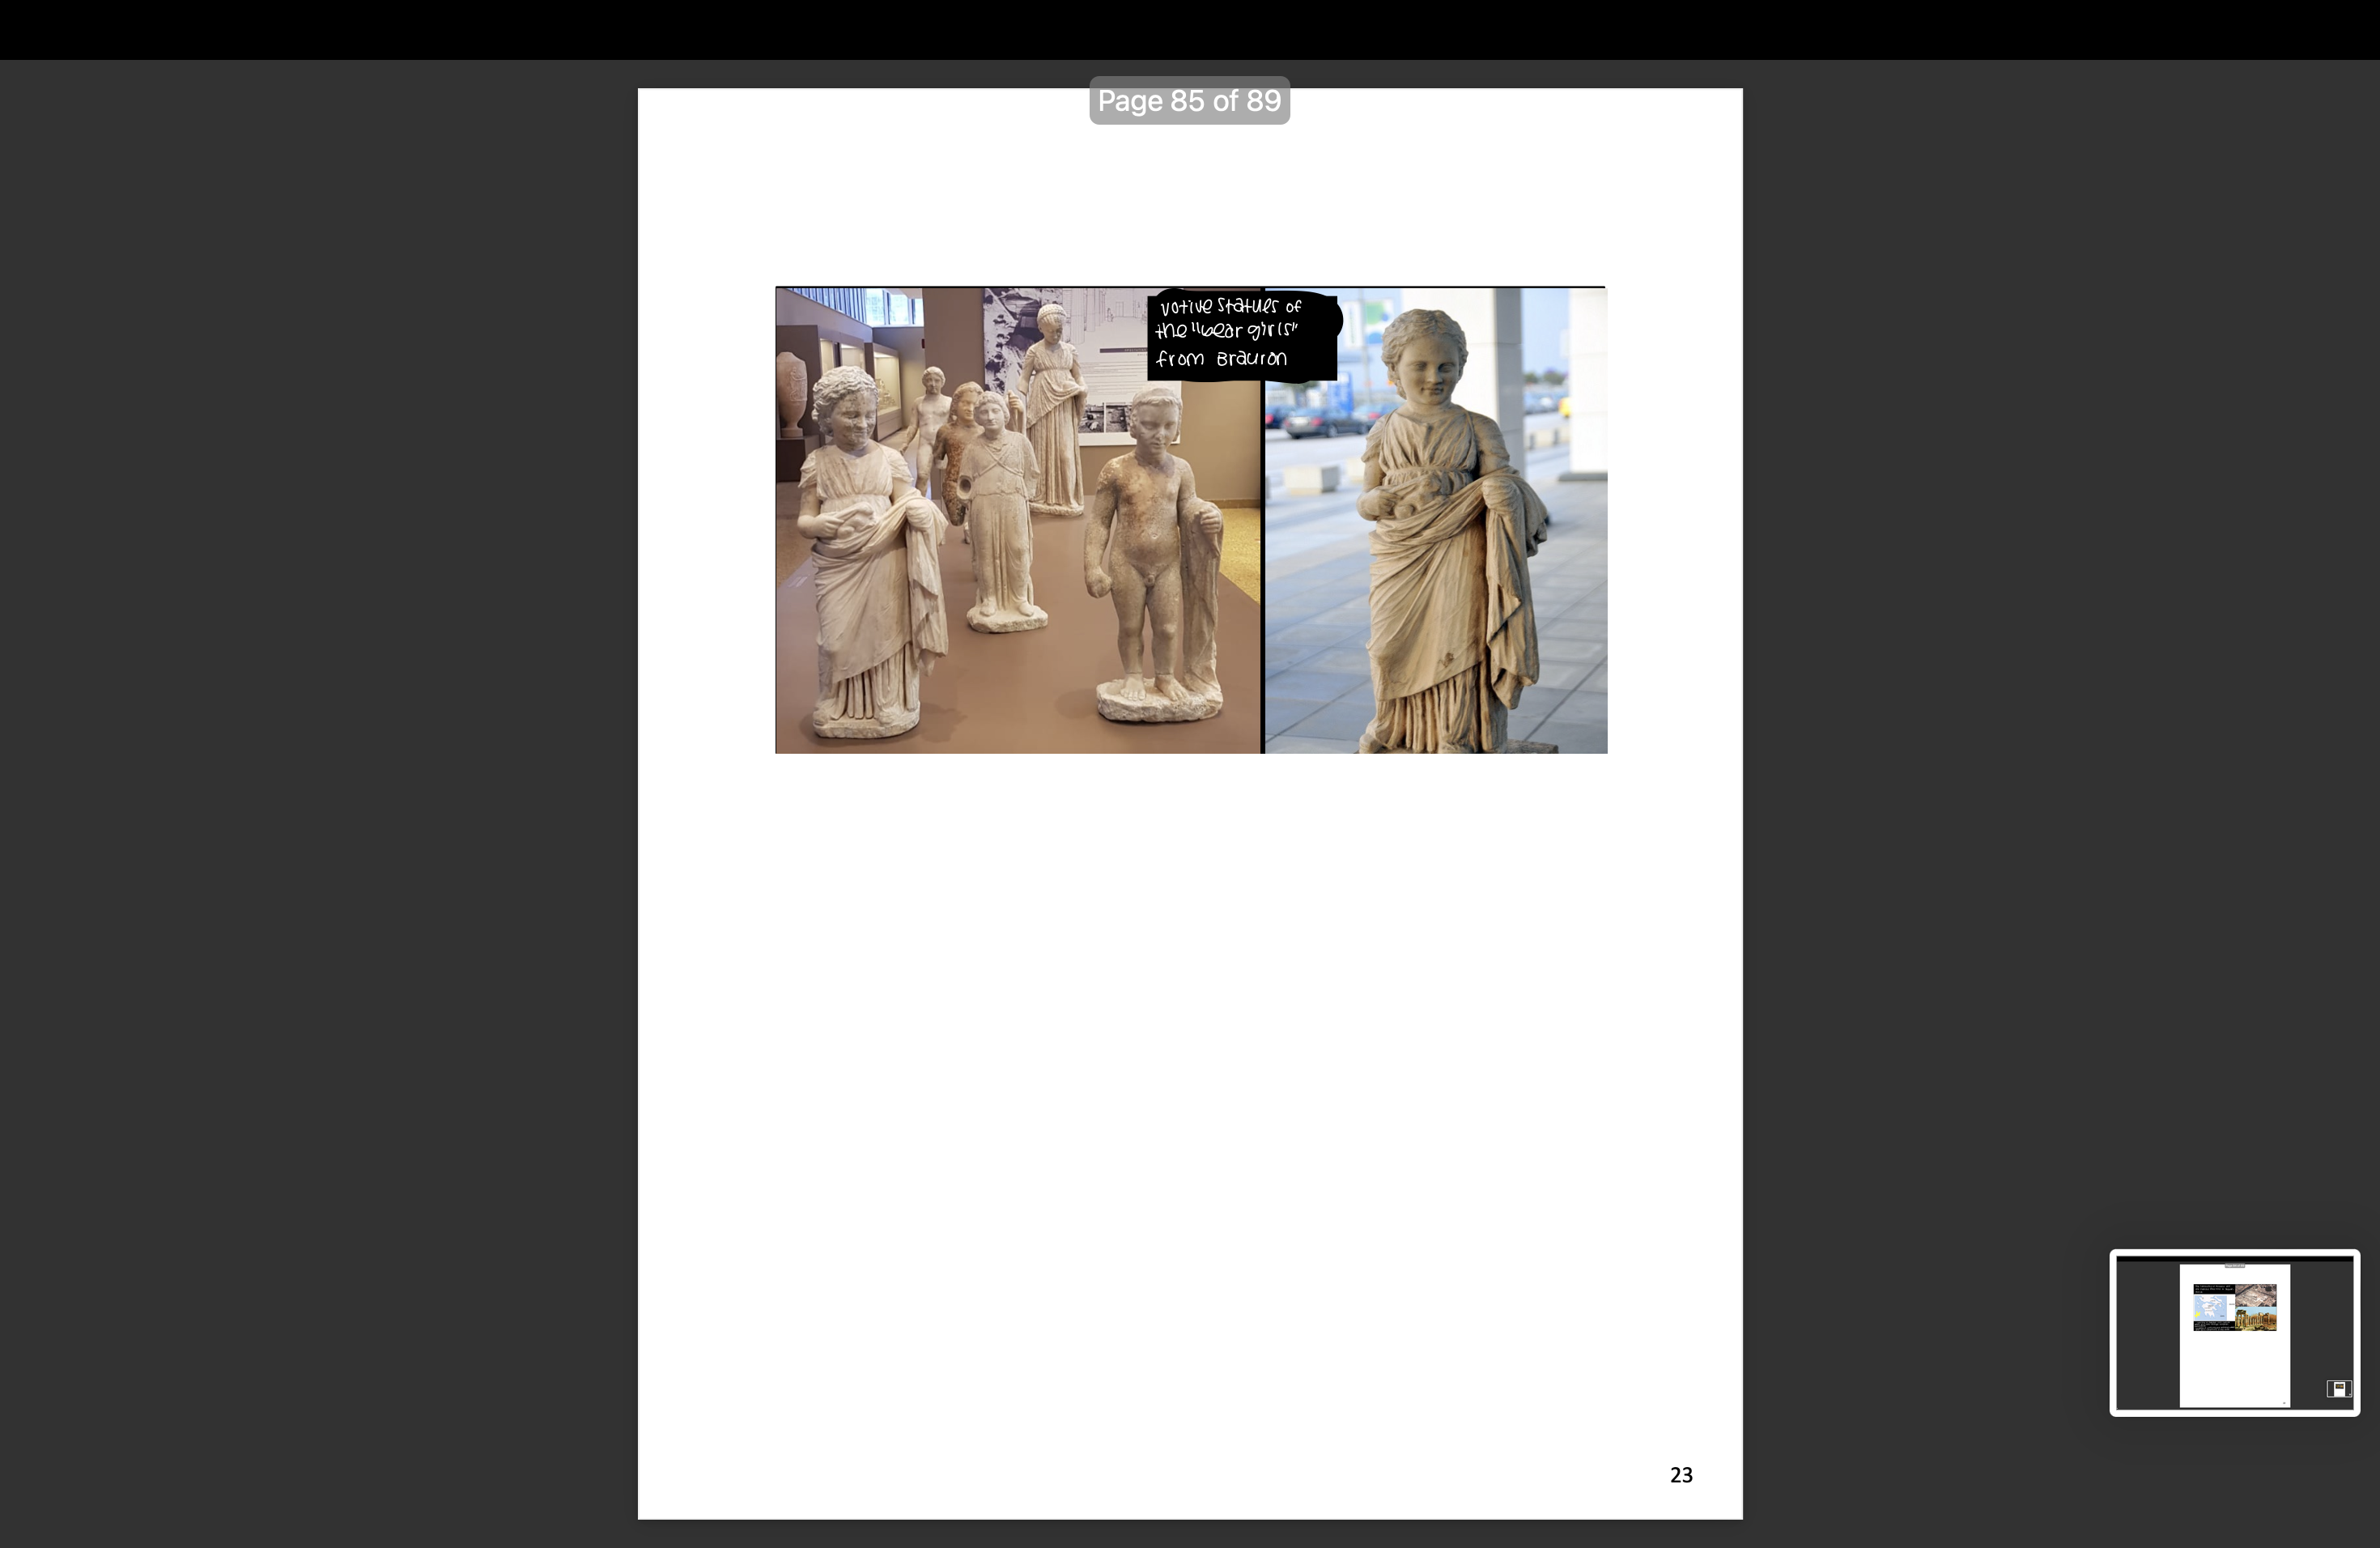Select the page number 23
Image resolution: width=2380 pixels, height=1548 pixels.
1682,1475
